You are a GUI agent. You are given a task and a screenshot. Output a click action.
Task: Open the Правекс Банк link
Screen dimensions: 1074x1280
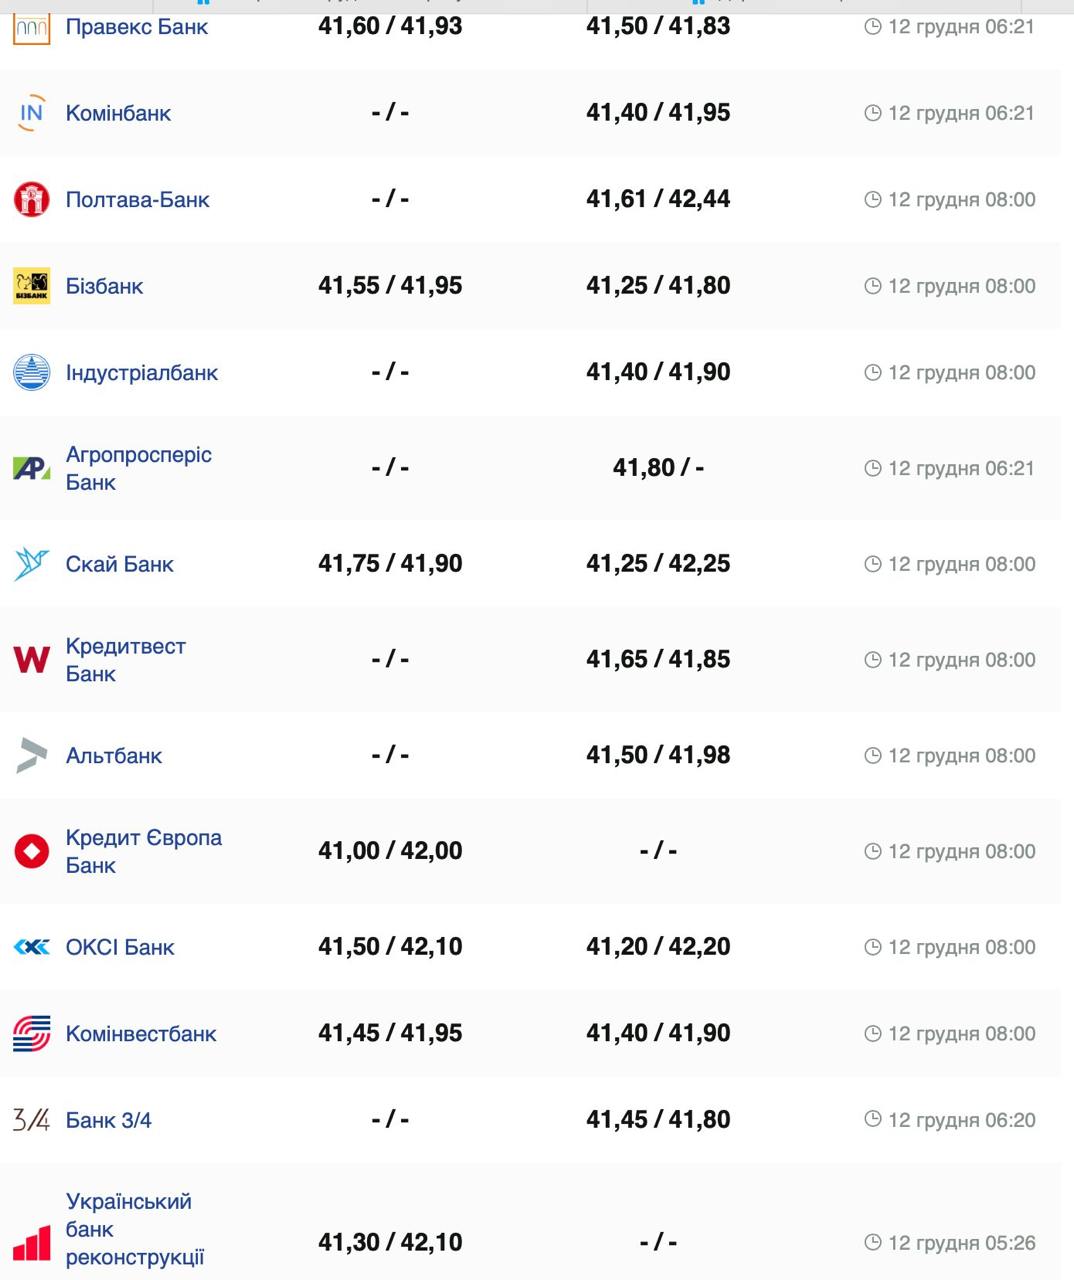[136, 27]
